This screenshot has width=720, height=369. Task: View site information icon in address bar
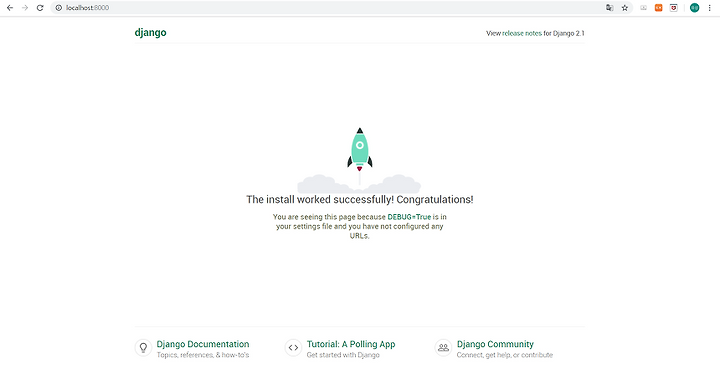click(x=59, y=8)
